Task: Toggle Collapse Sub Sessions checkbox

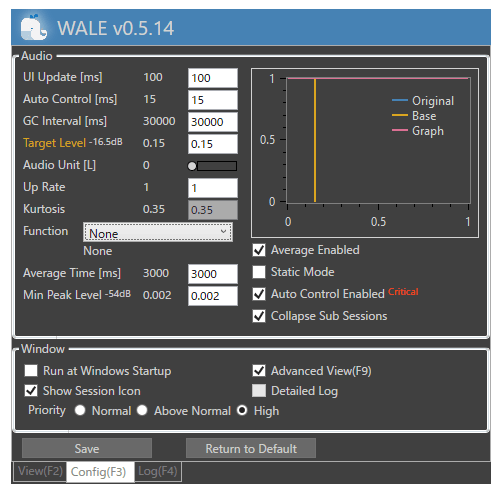Action: (259, 316)
